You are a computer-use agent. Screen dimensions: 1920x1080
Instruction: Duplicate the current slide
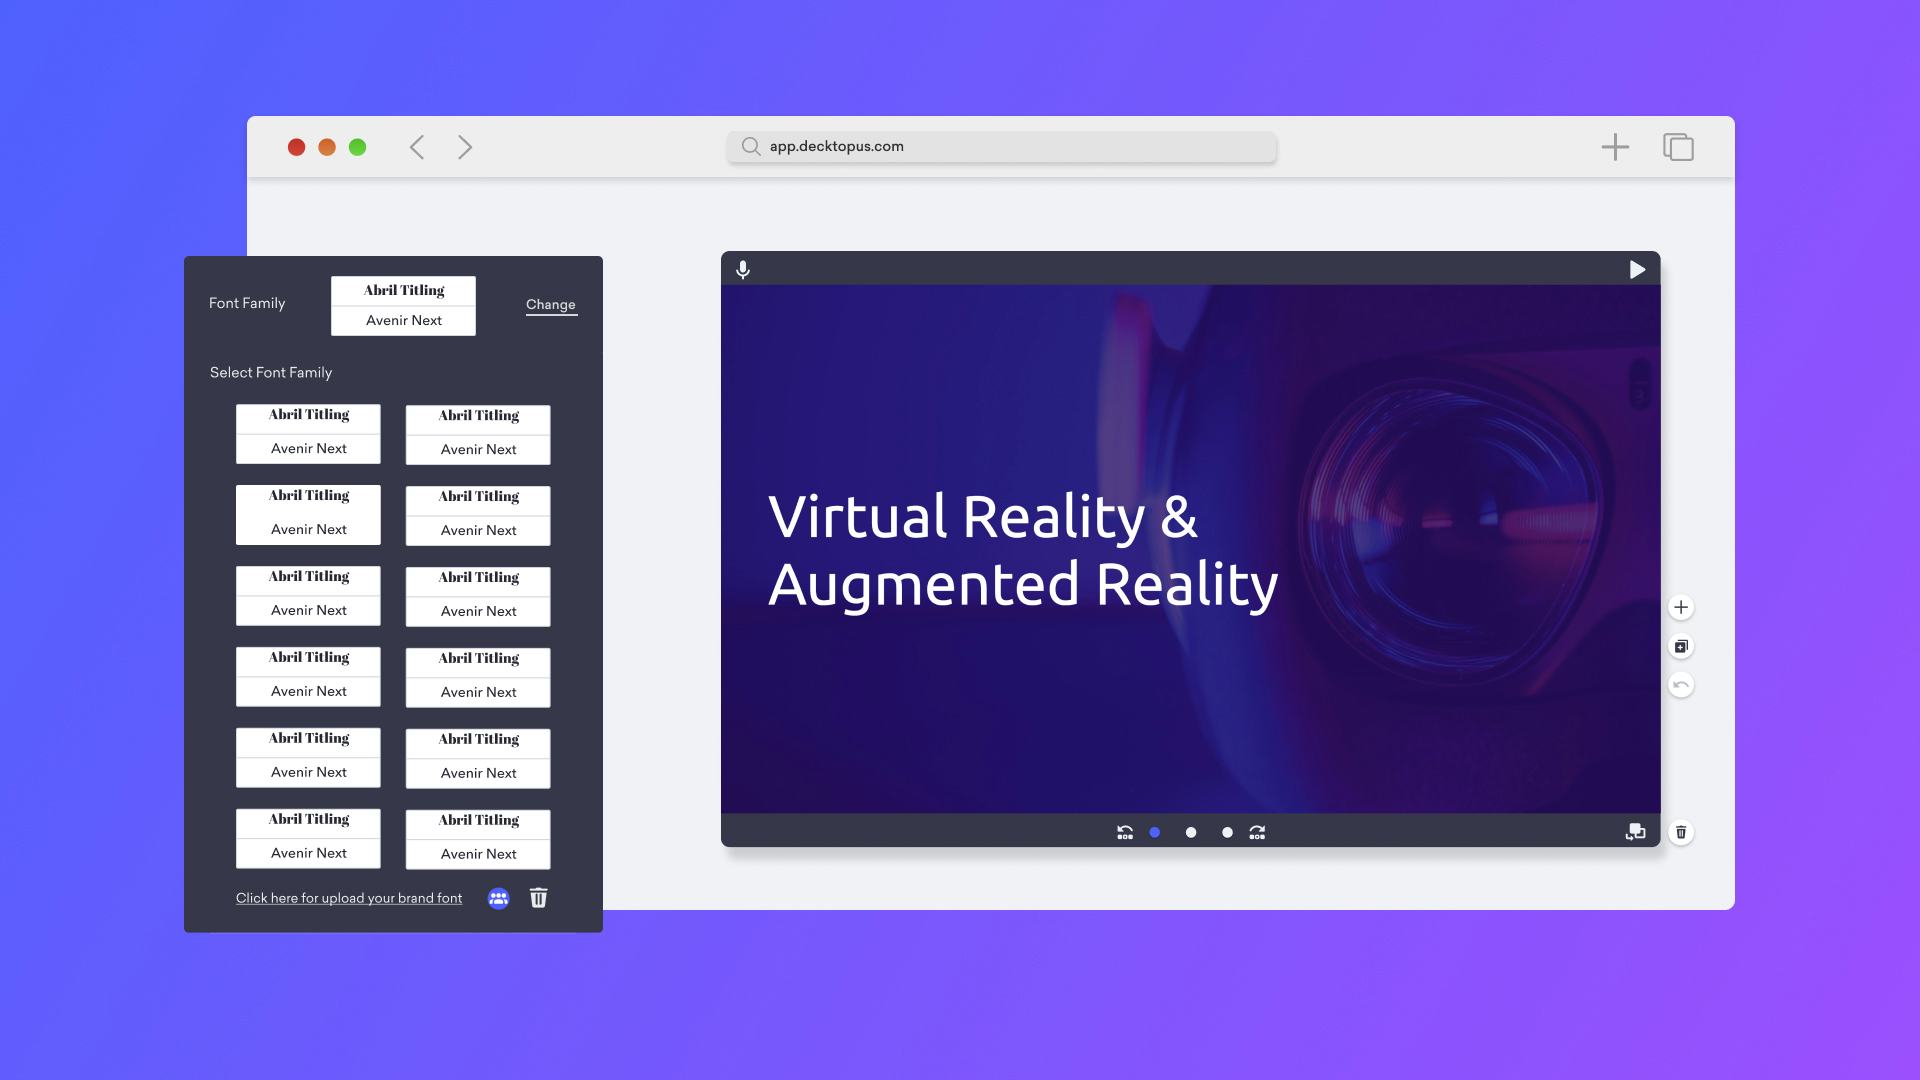click(x=1680, y=646)
